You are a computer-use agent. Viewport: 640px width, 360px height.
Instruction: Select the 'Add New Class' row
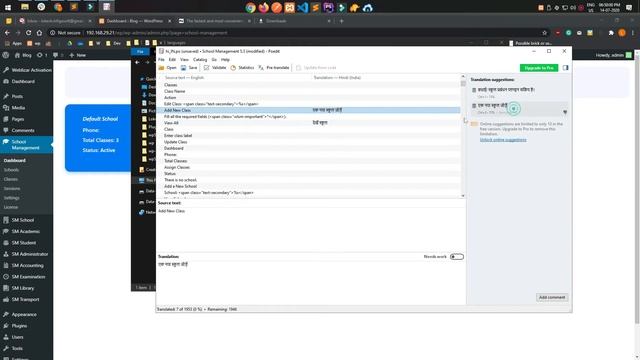coord(310,110)
